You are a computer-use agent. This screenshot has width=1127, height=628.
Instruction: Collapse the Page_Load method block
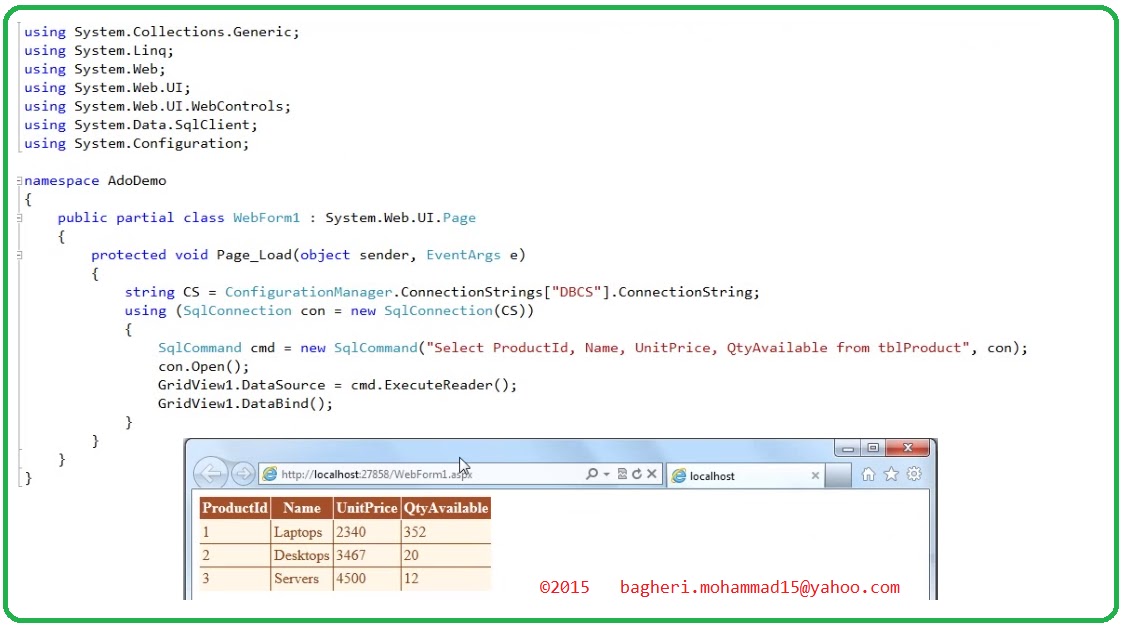[x=19, y=255]
